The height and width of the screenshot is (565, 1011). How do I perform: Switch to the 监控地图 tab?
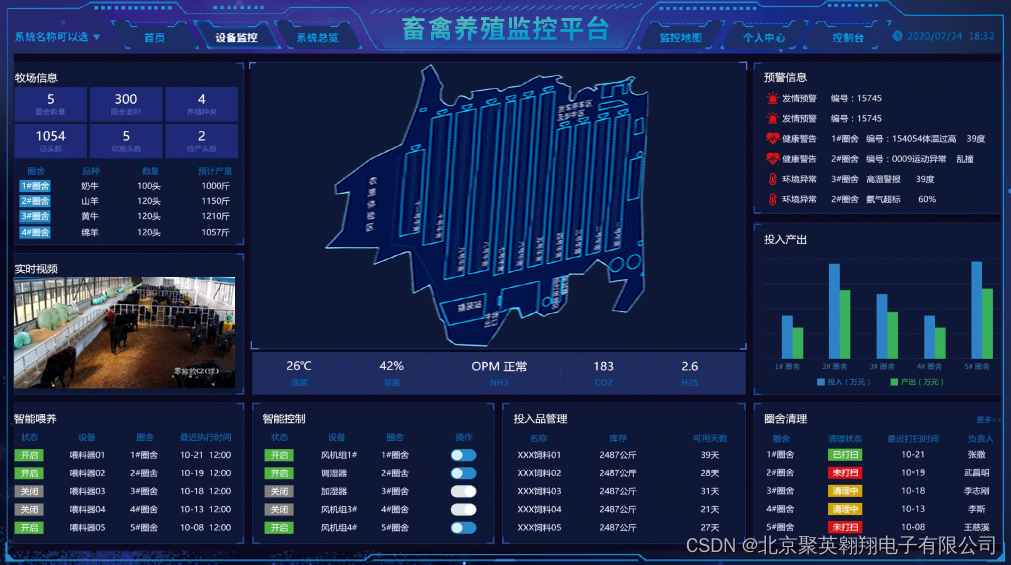(x=680, y=37)
